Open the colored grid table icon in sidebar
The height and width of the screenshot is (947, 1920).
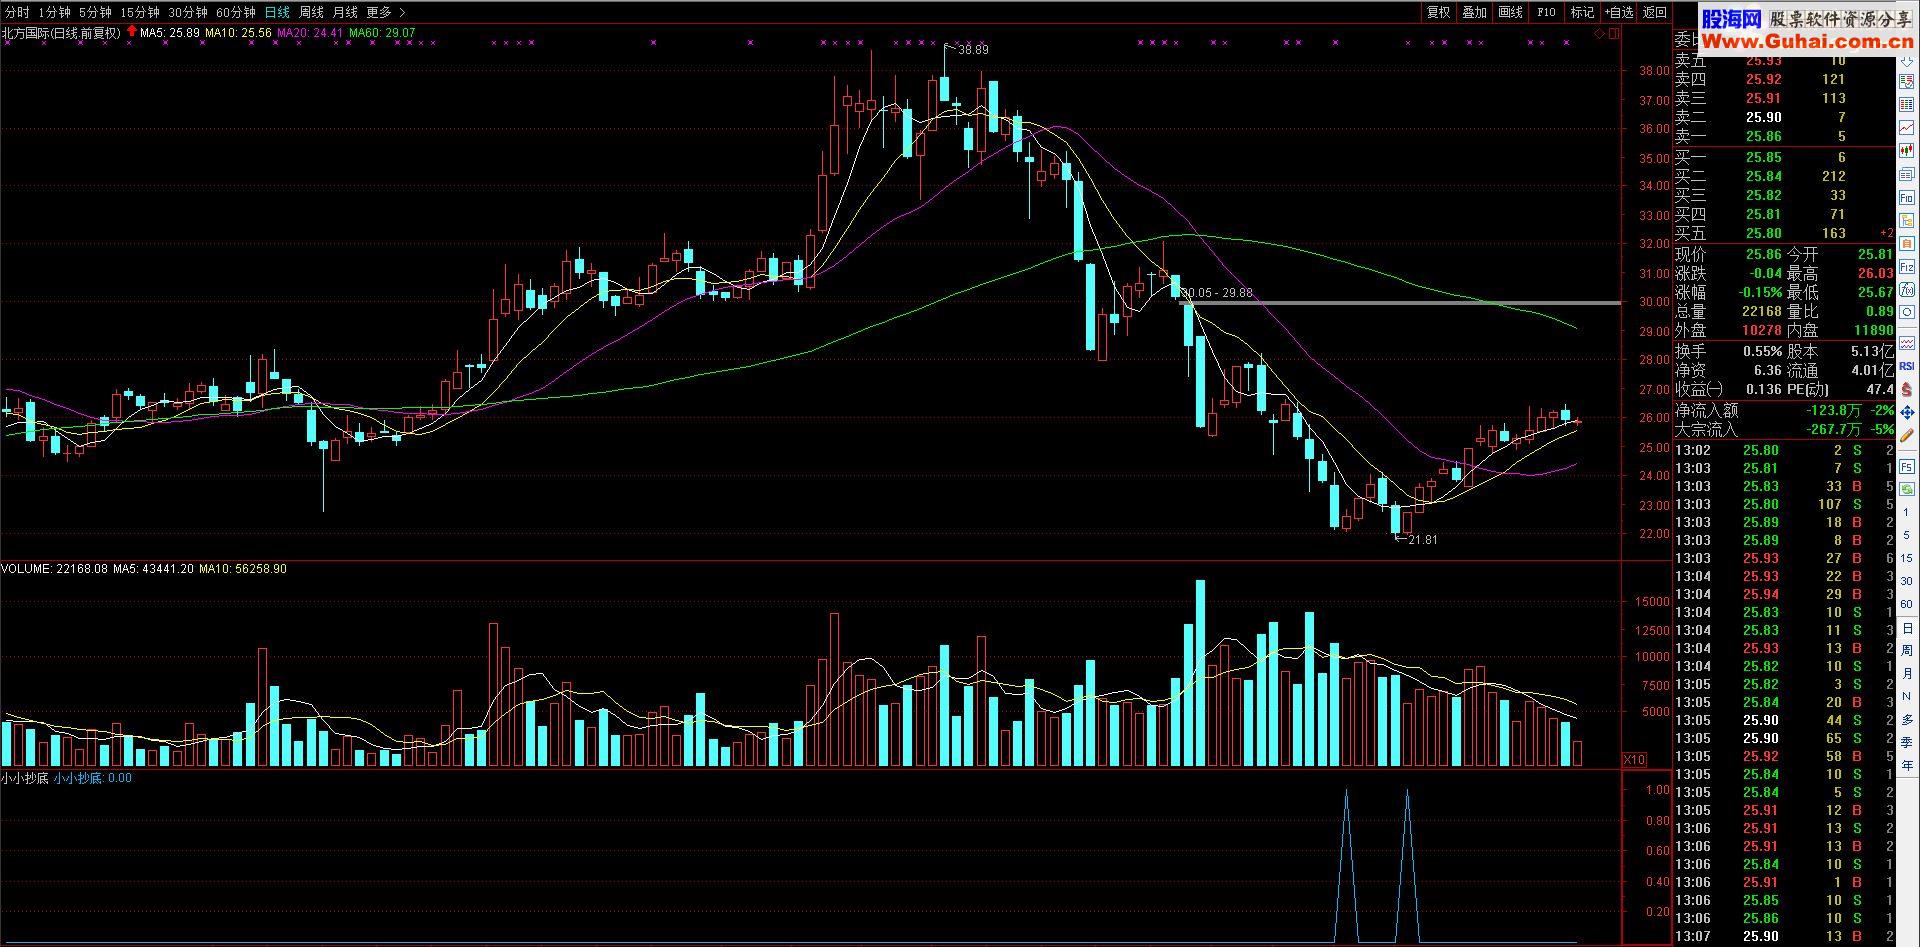click(x=1907, y=103)
